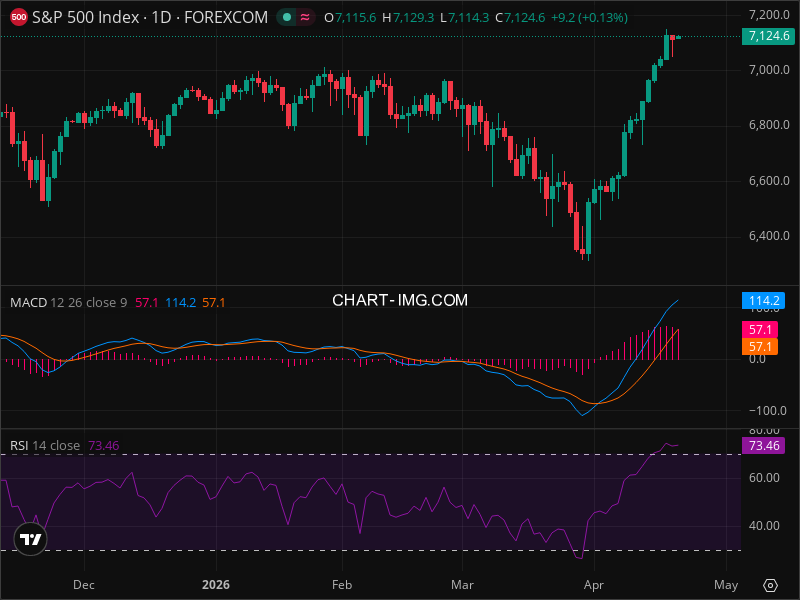The image size is (800, 600).
Task: Click the high value H7,129.3
Action: (x=408, y=18)
